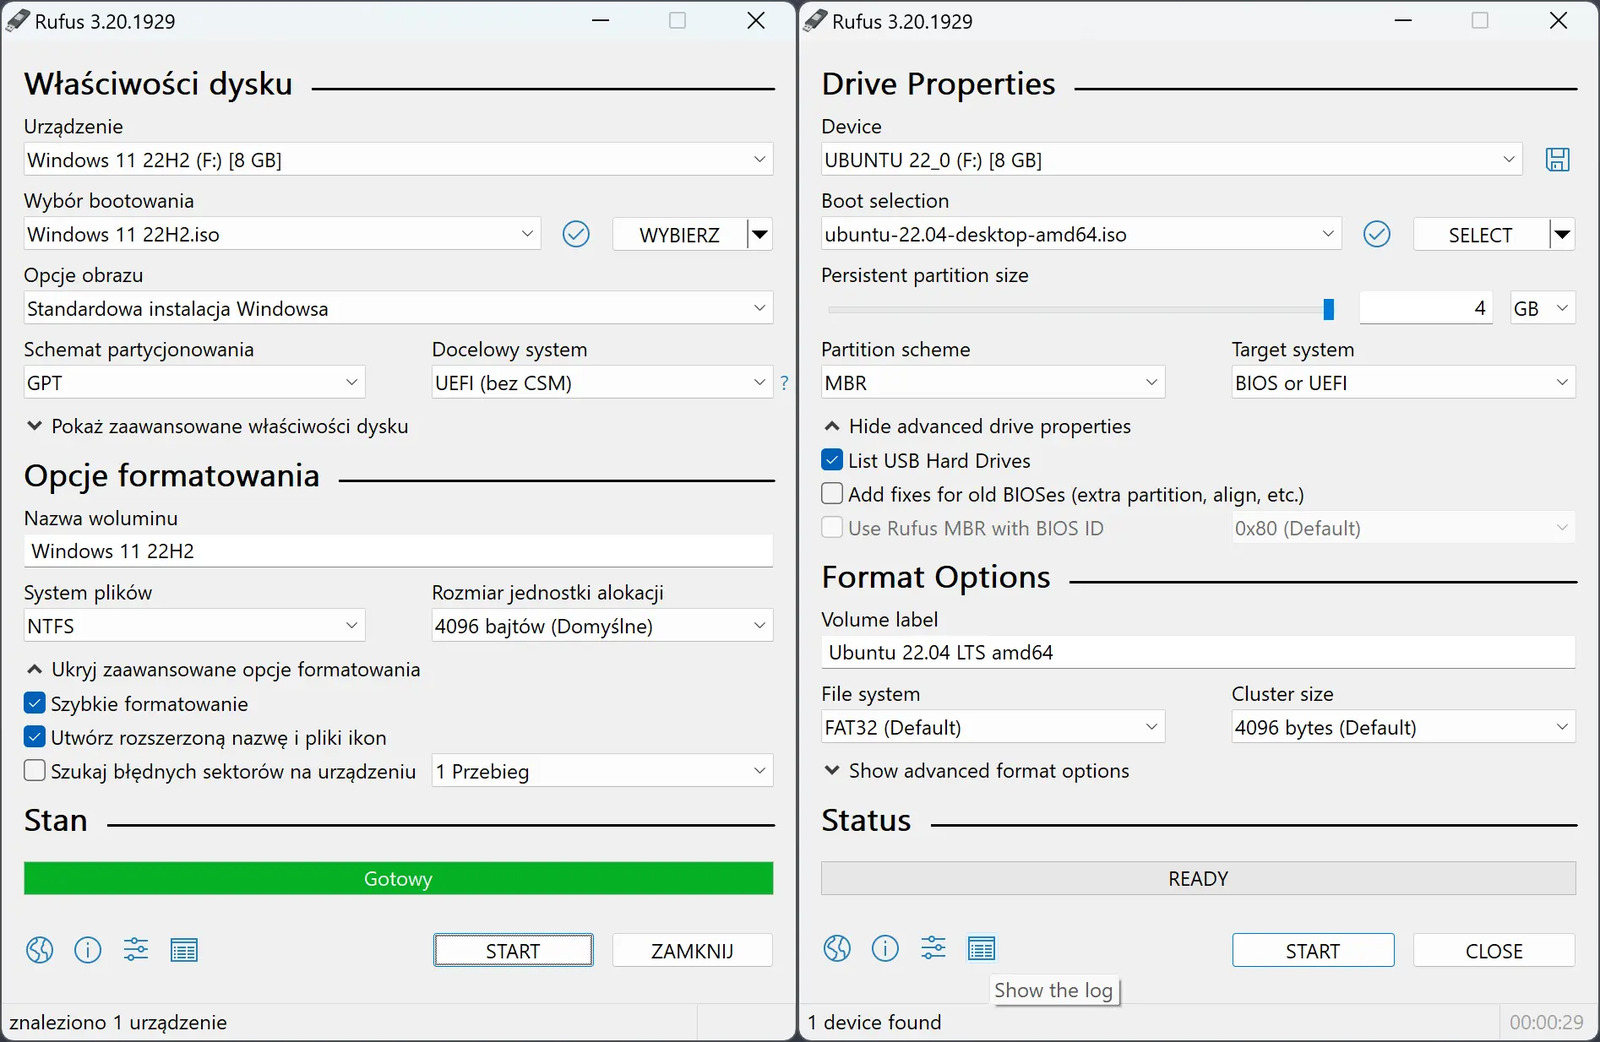This screenshot has width=1600, height=1042.
Task: Click the language globe icon in the Polish window
Action: click(x=40, y=950)
